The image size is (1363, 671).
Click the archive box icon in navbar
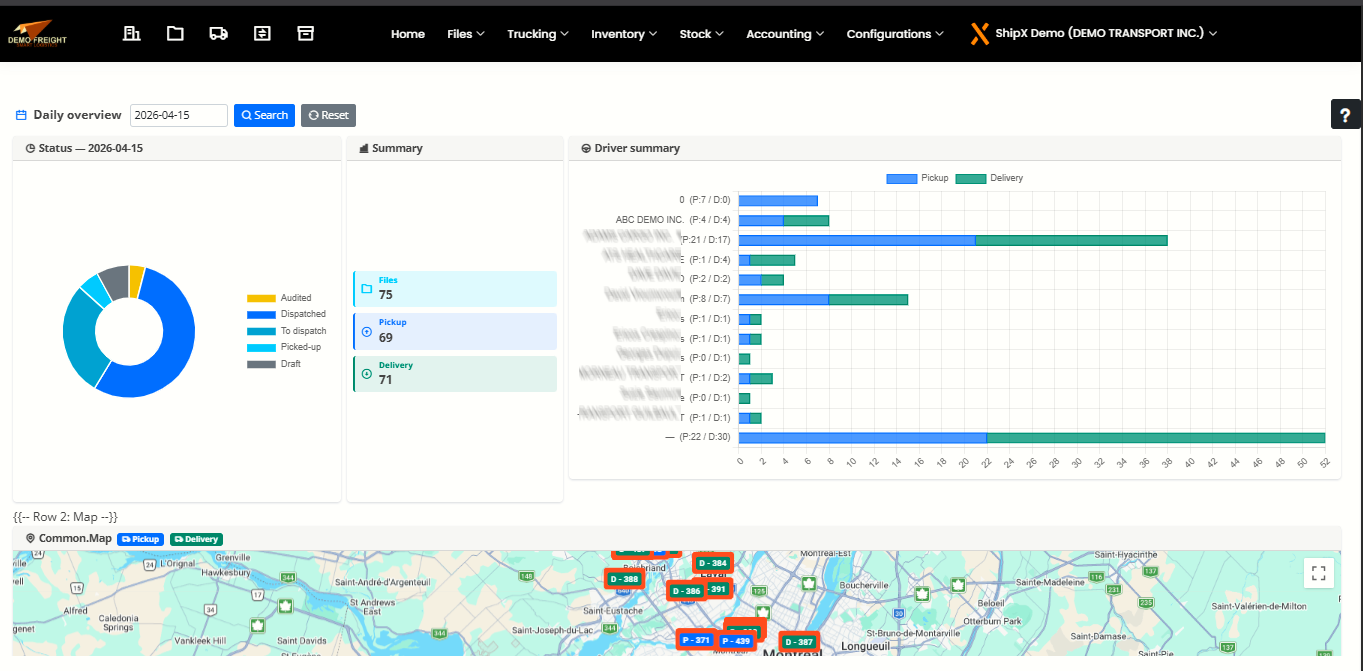306,33
